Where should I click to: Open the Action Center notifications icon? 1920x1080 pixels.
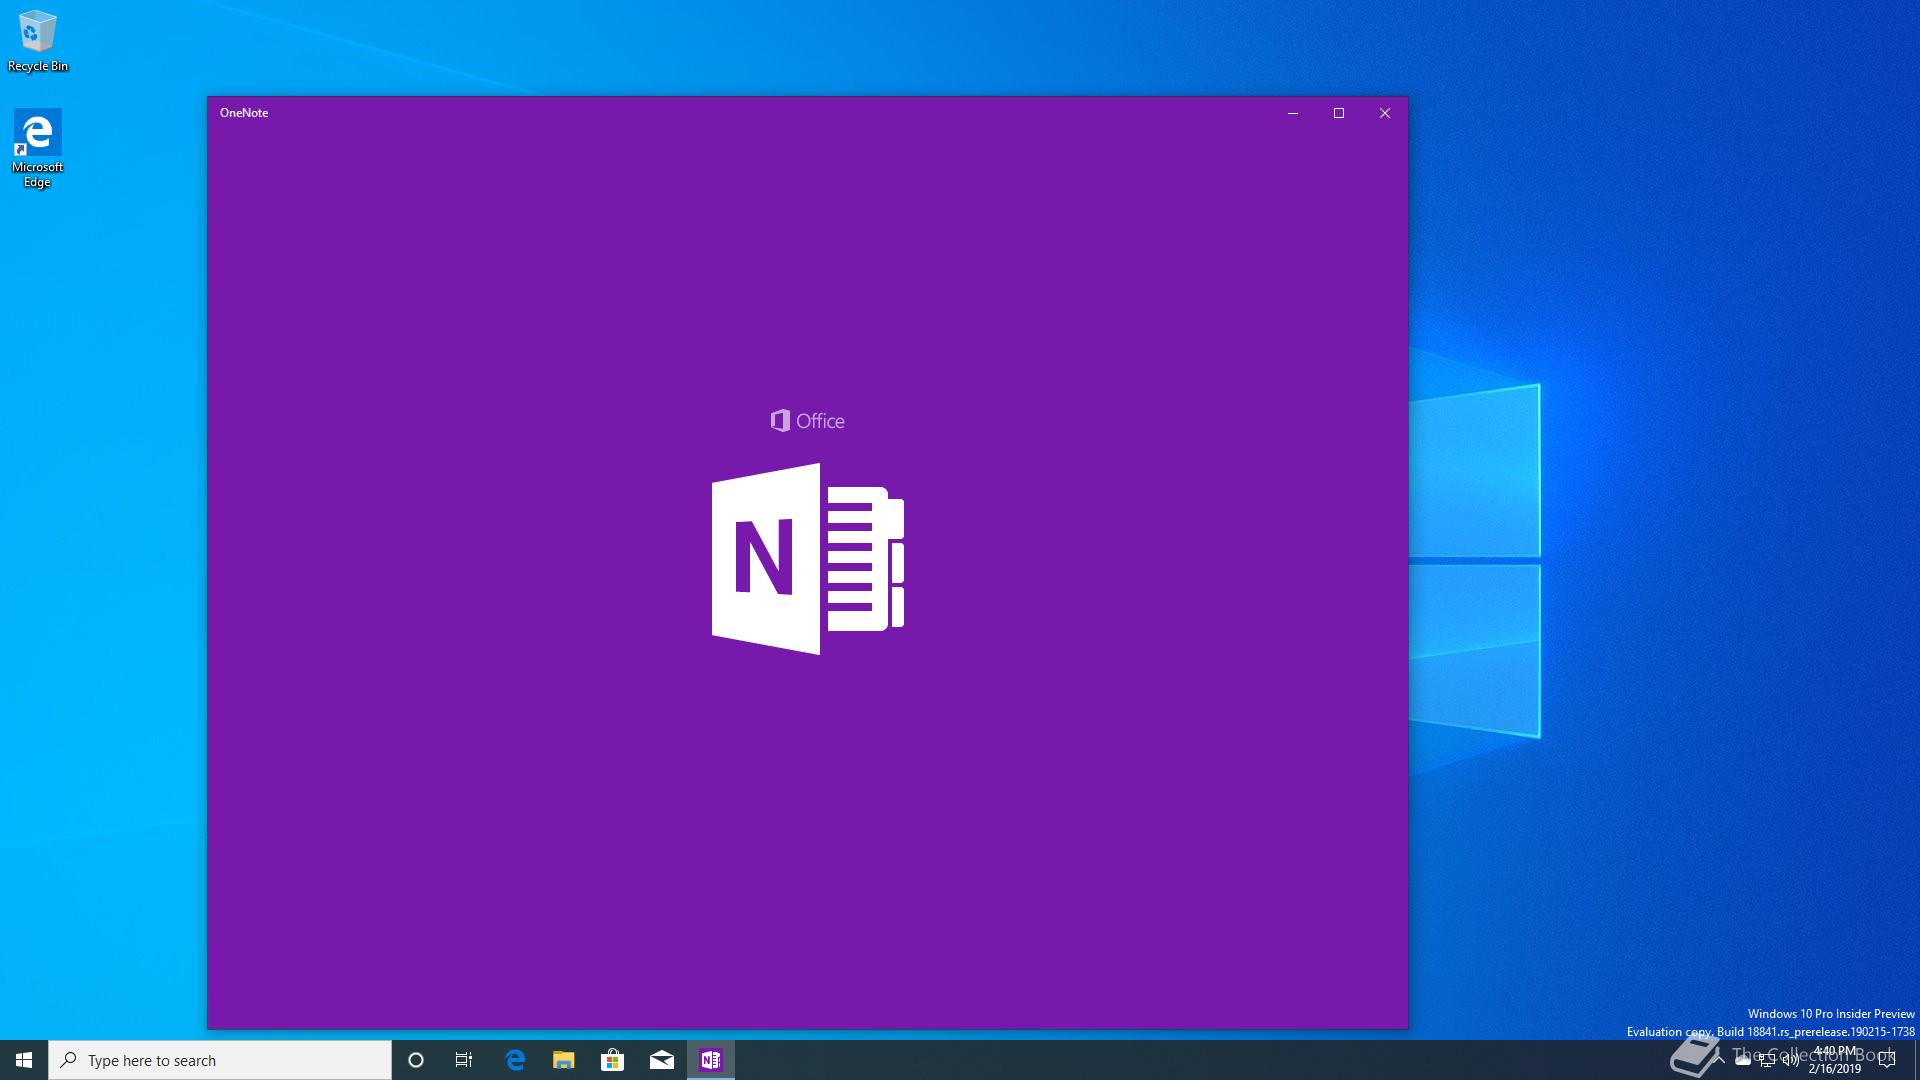point(1887,1060)
